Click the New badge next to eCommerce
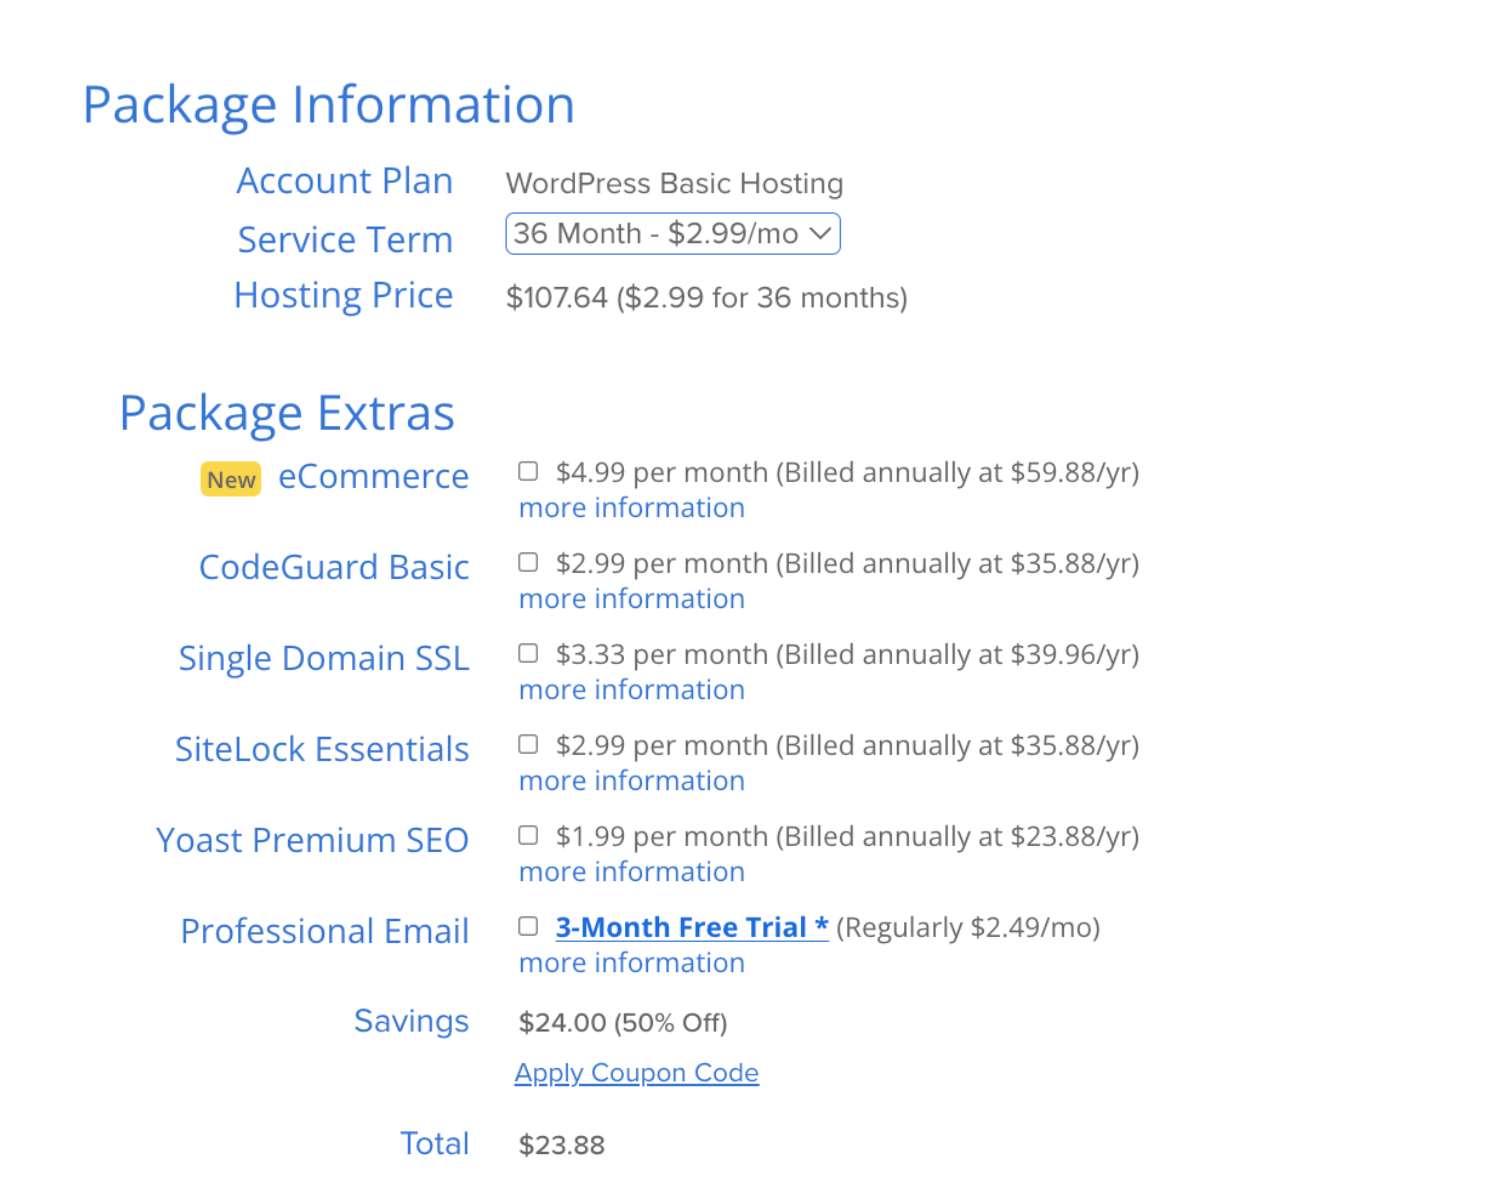Viewport: 1500px width, 1200px height. tap(230, 480)
